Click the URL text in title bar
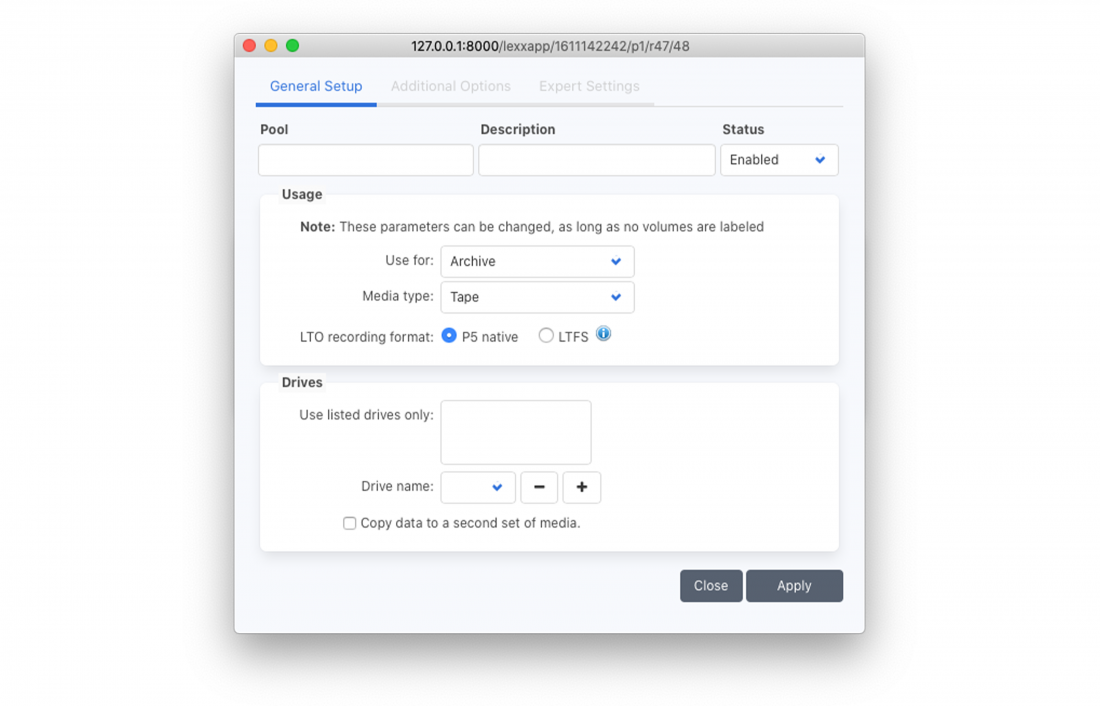The image size is (1100, 706). [x=550, y=46]
